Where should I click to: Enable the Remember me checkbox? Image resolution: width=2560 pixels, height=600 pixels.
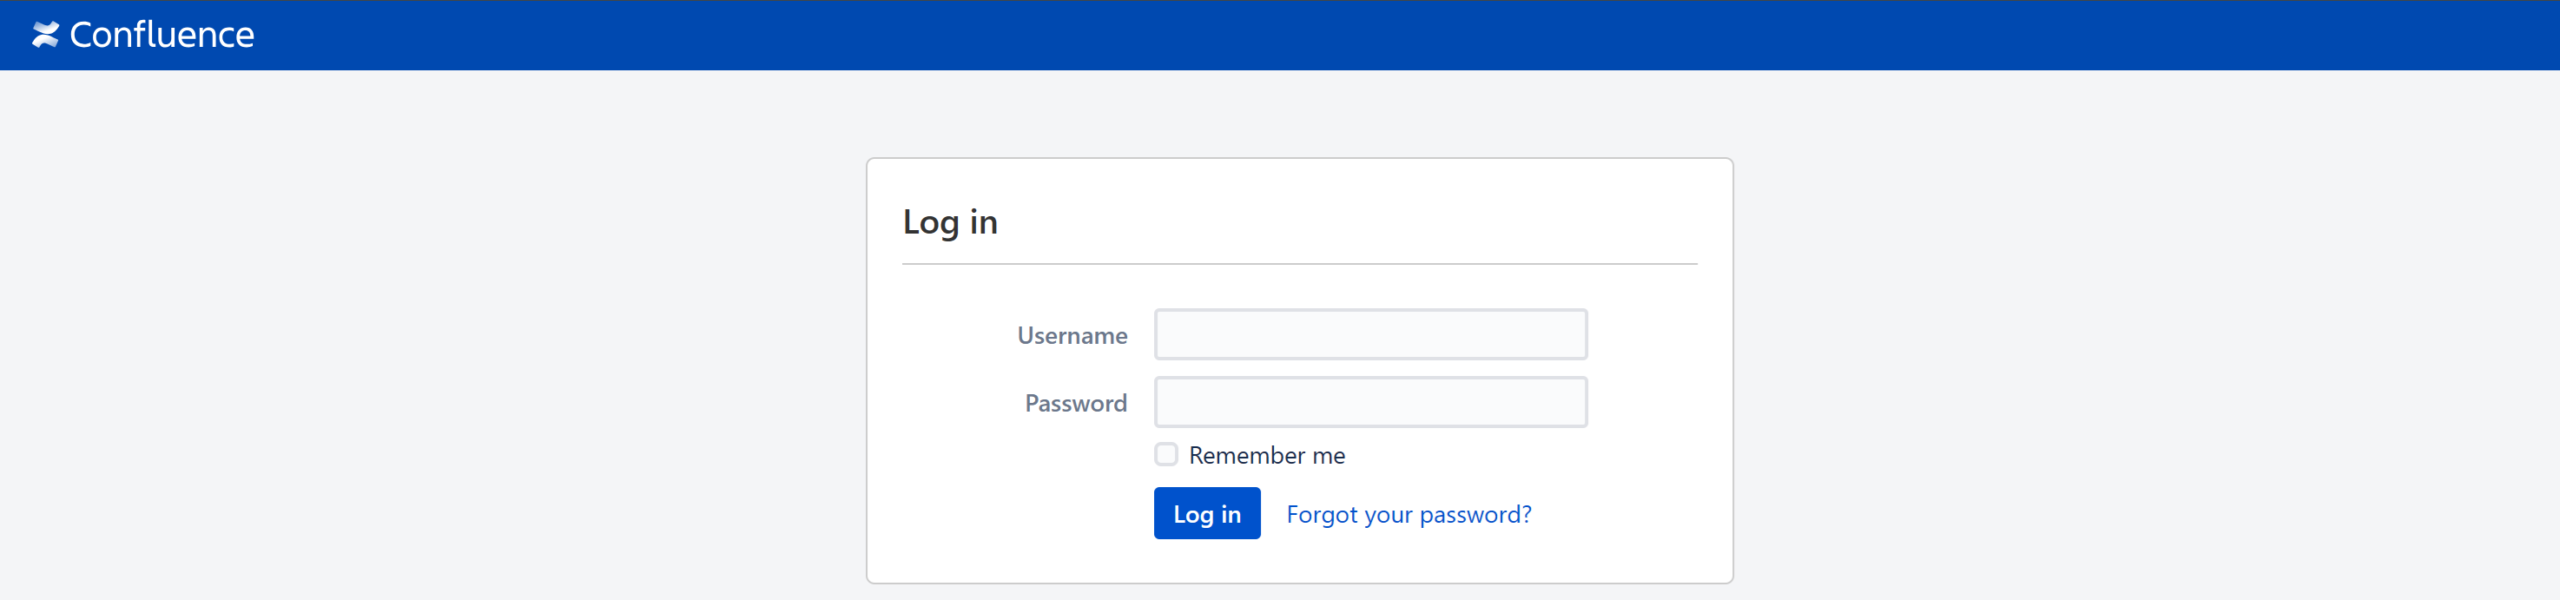(1166, 455)
